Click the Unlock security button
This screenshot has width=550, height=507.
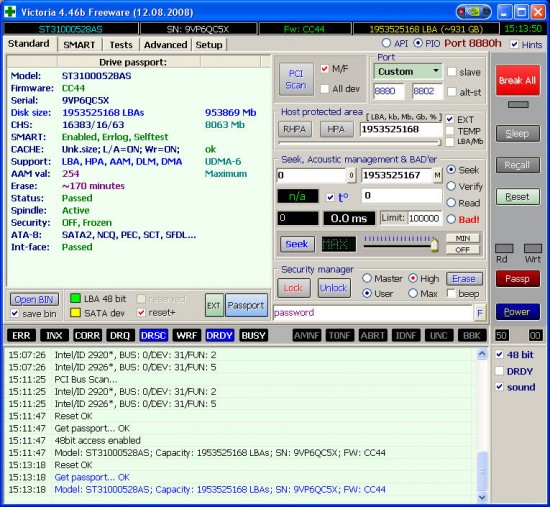(x=334, y=288)
